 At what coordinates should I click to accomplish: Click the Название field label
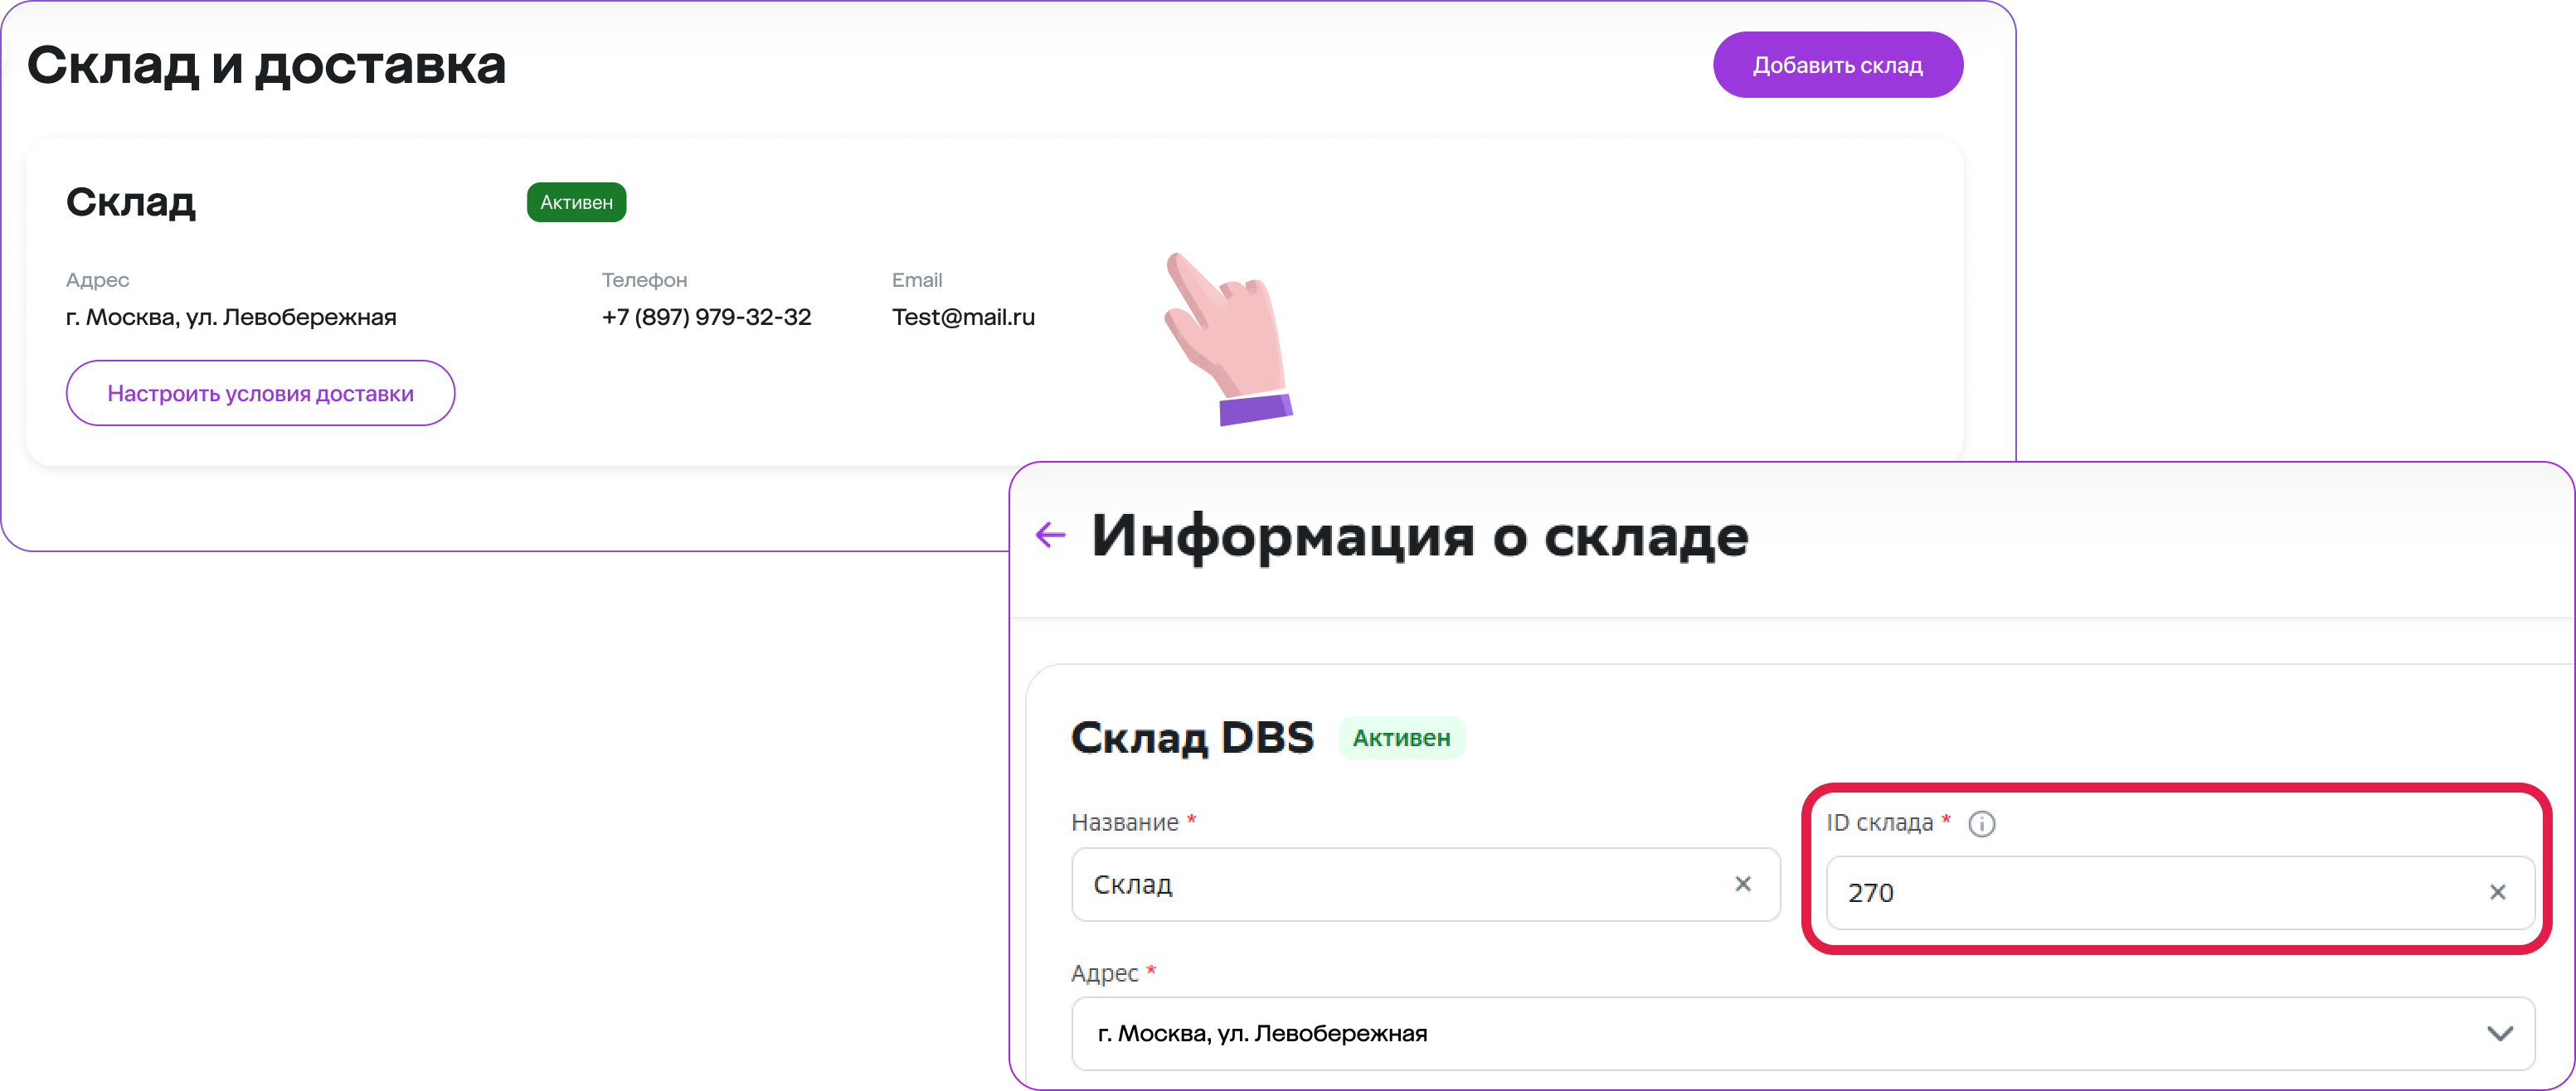[1125, 822]
